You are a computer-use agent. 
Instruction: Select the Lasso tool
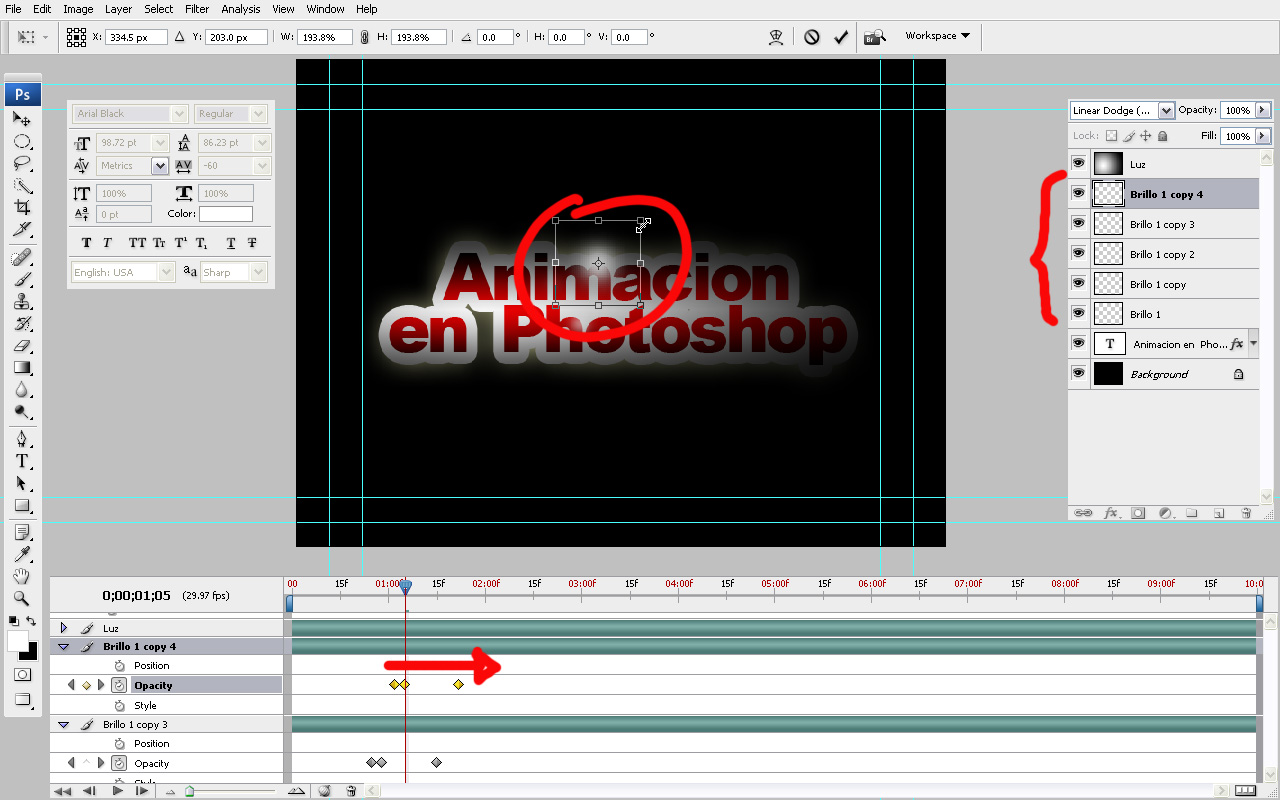(x=22, y=163)
